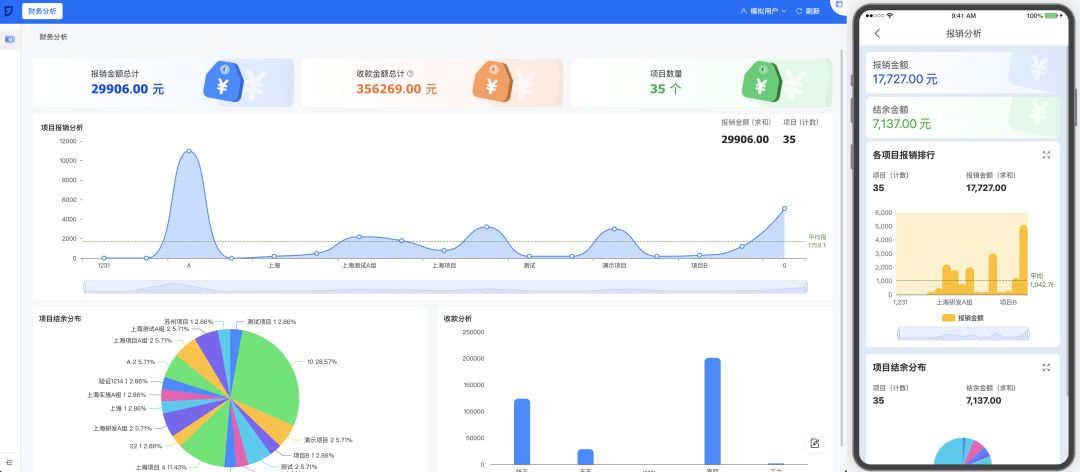
Task: Click the 财务分析 breadcrumb title
Action: click(x=54, y=37)
